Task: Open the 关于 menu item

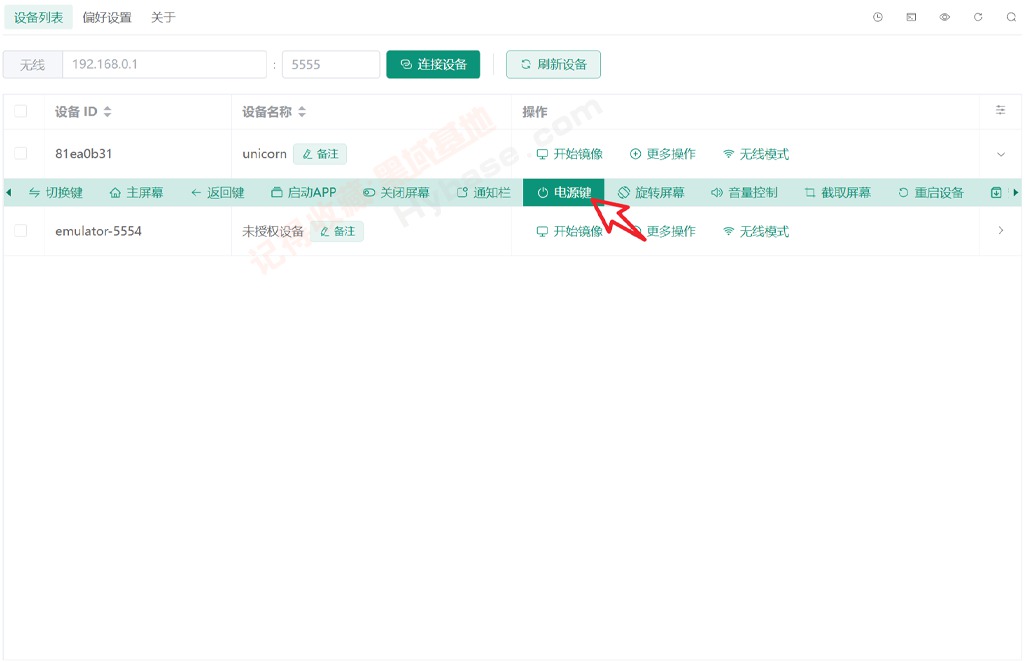Action: [x=162, y=17]
